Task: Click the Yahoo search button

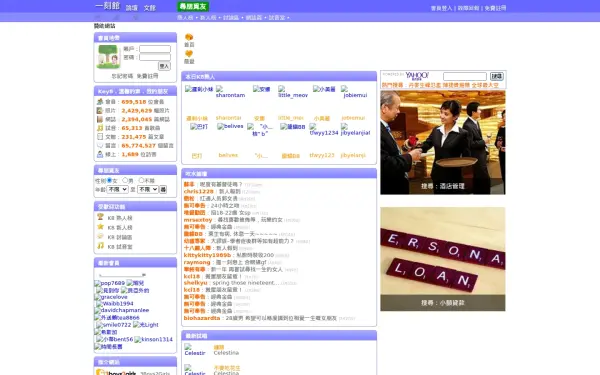Action: pyautogui.click(x=497, y=76)
